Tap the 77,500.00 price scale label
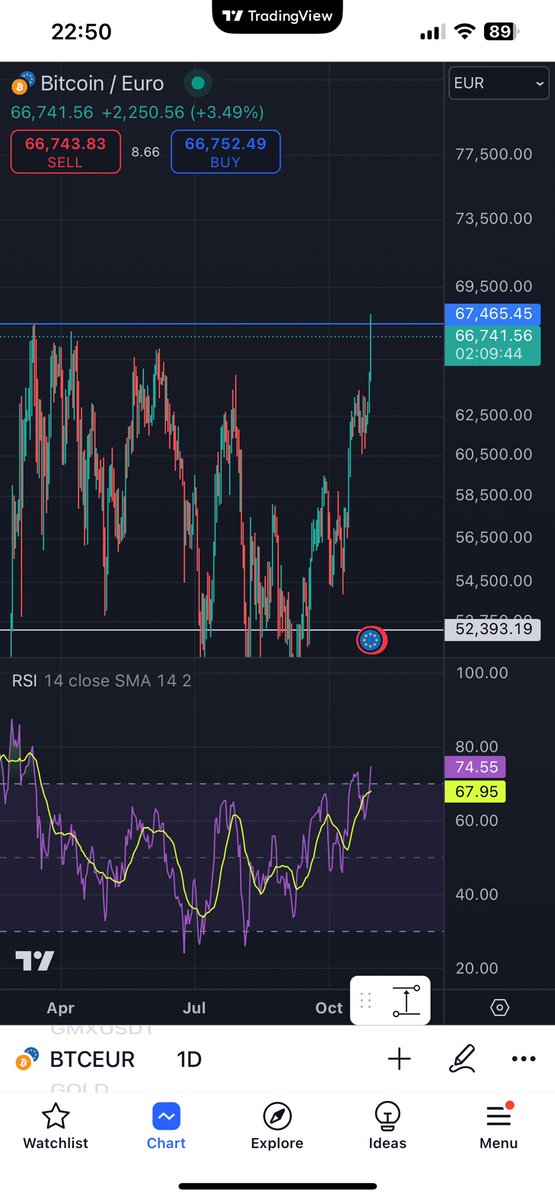This screenshot has width=555, height=1200. tap(493, 154)
